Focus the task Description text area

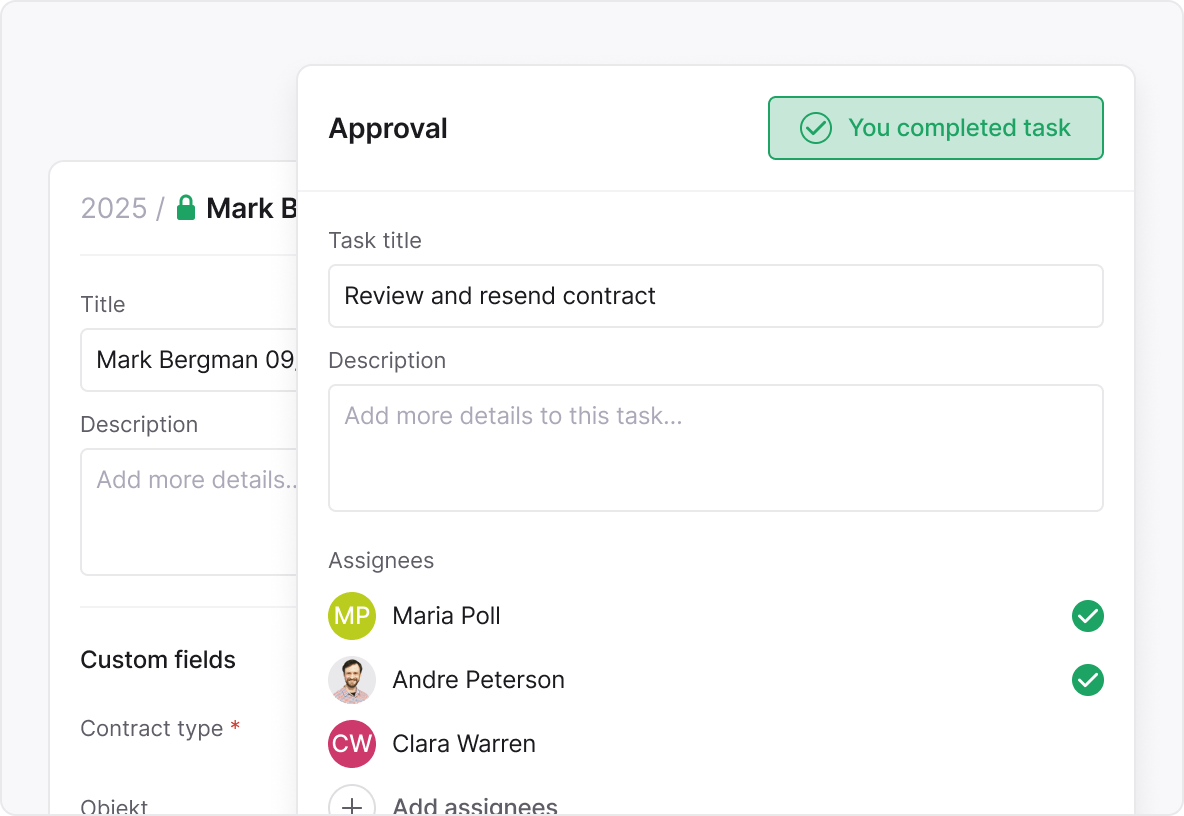tap(715, 448)
